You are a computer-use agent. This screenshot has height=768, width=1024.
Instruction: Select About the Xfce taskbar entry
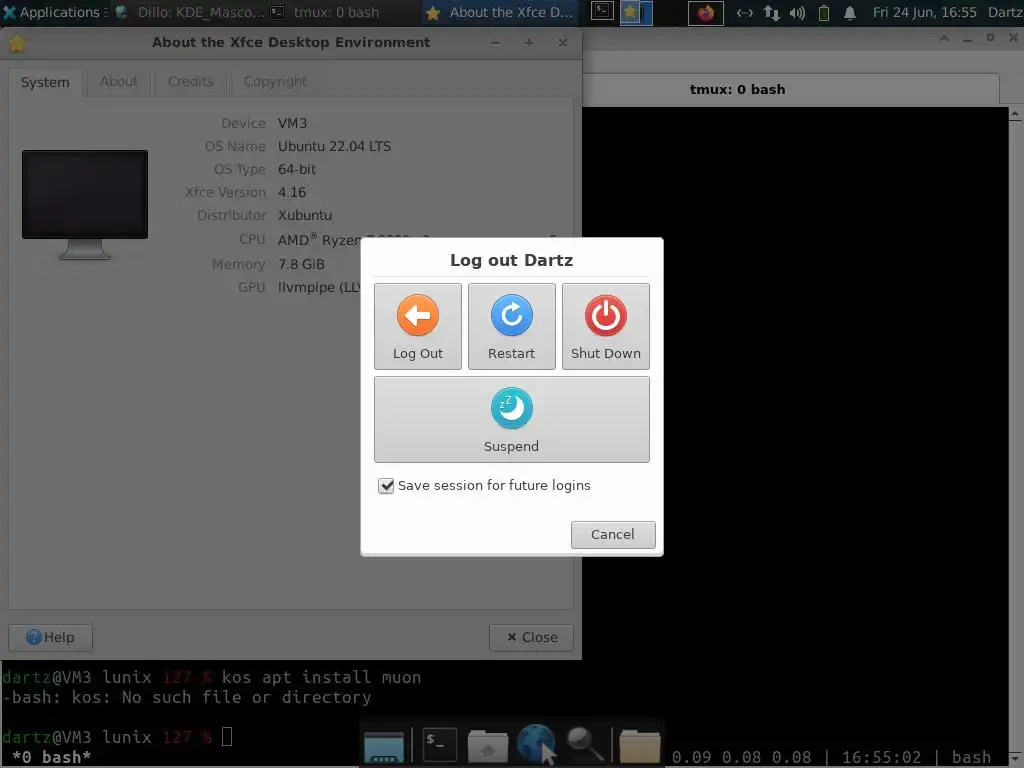coord(499,12)
